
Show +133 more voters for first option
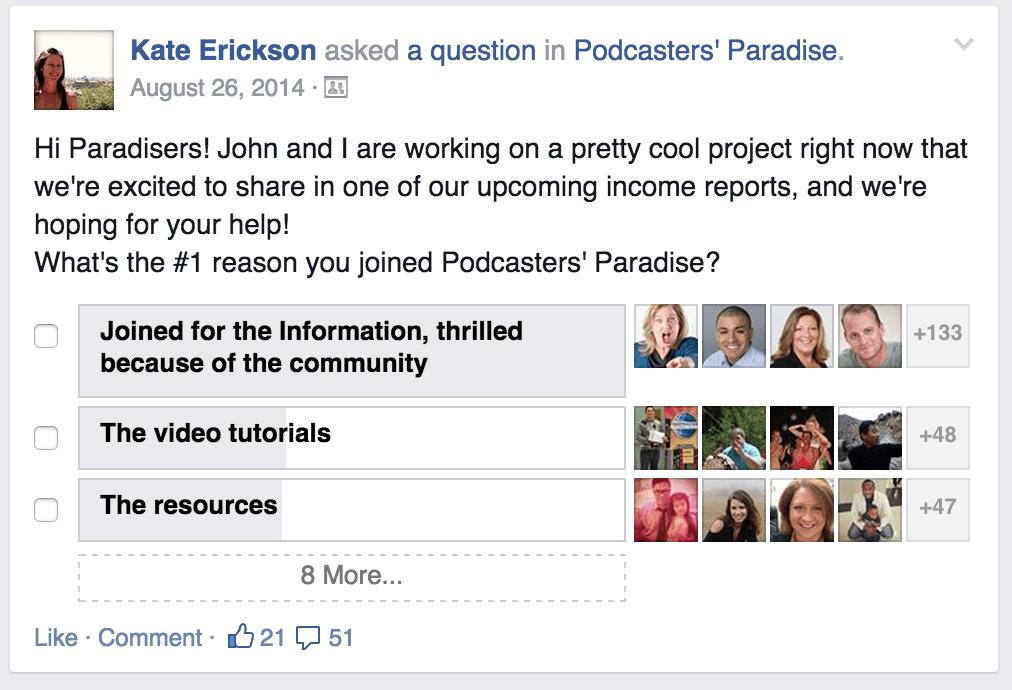[938, 336]
